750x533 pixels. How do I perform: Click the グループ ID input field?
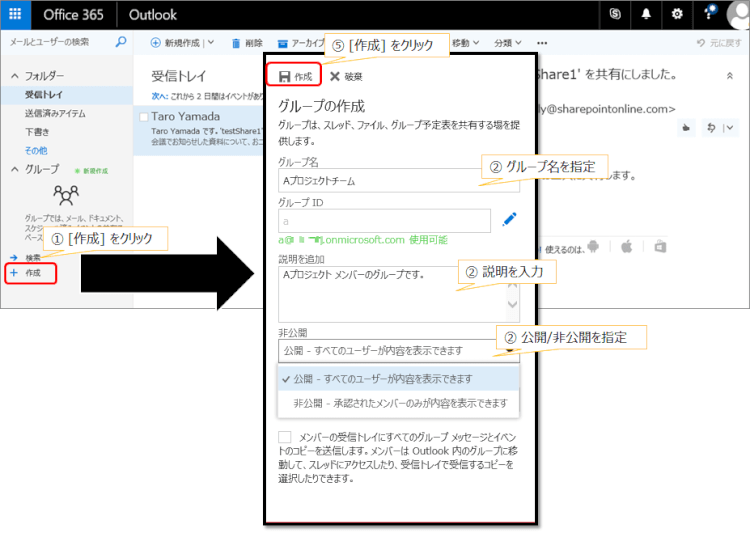coord(385,221)
